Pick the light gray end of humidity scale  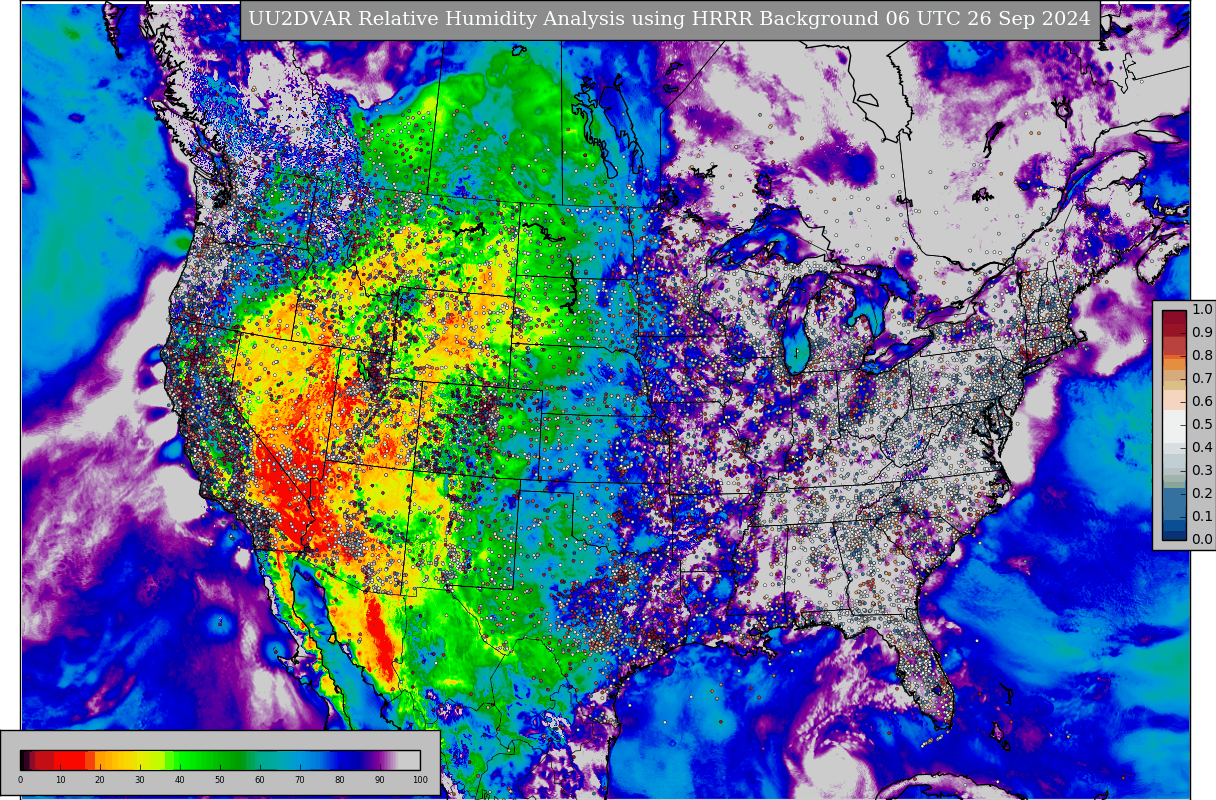point(410,760)
